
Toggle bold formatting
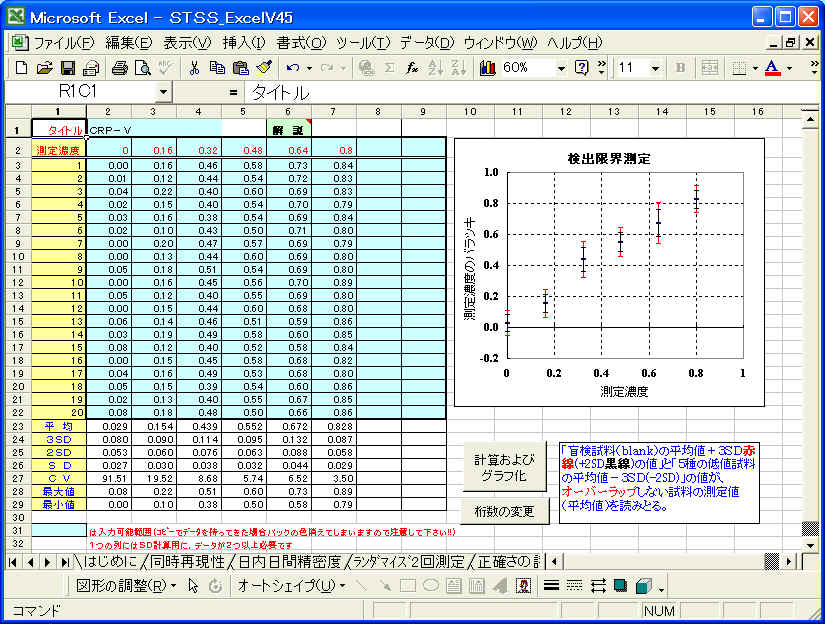coord(680,68)
